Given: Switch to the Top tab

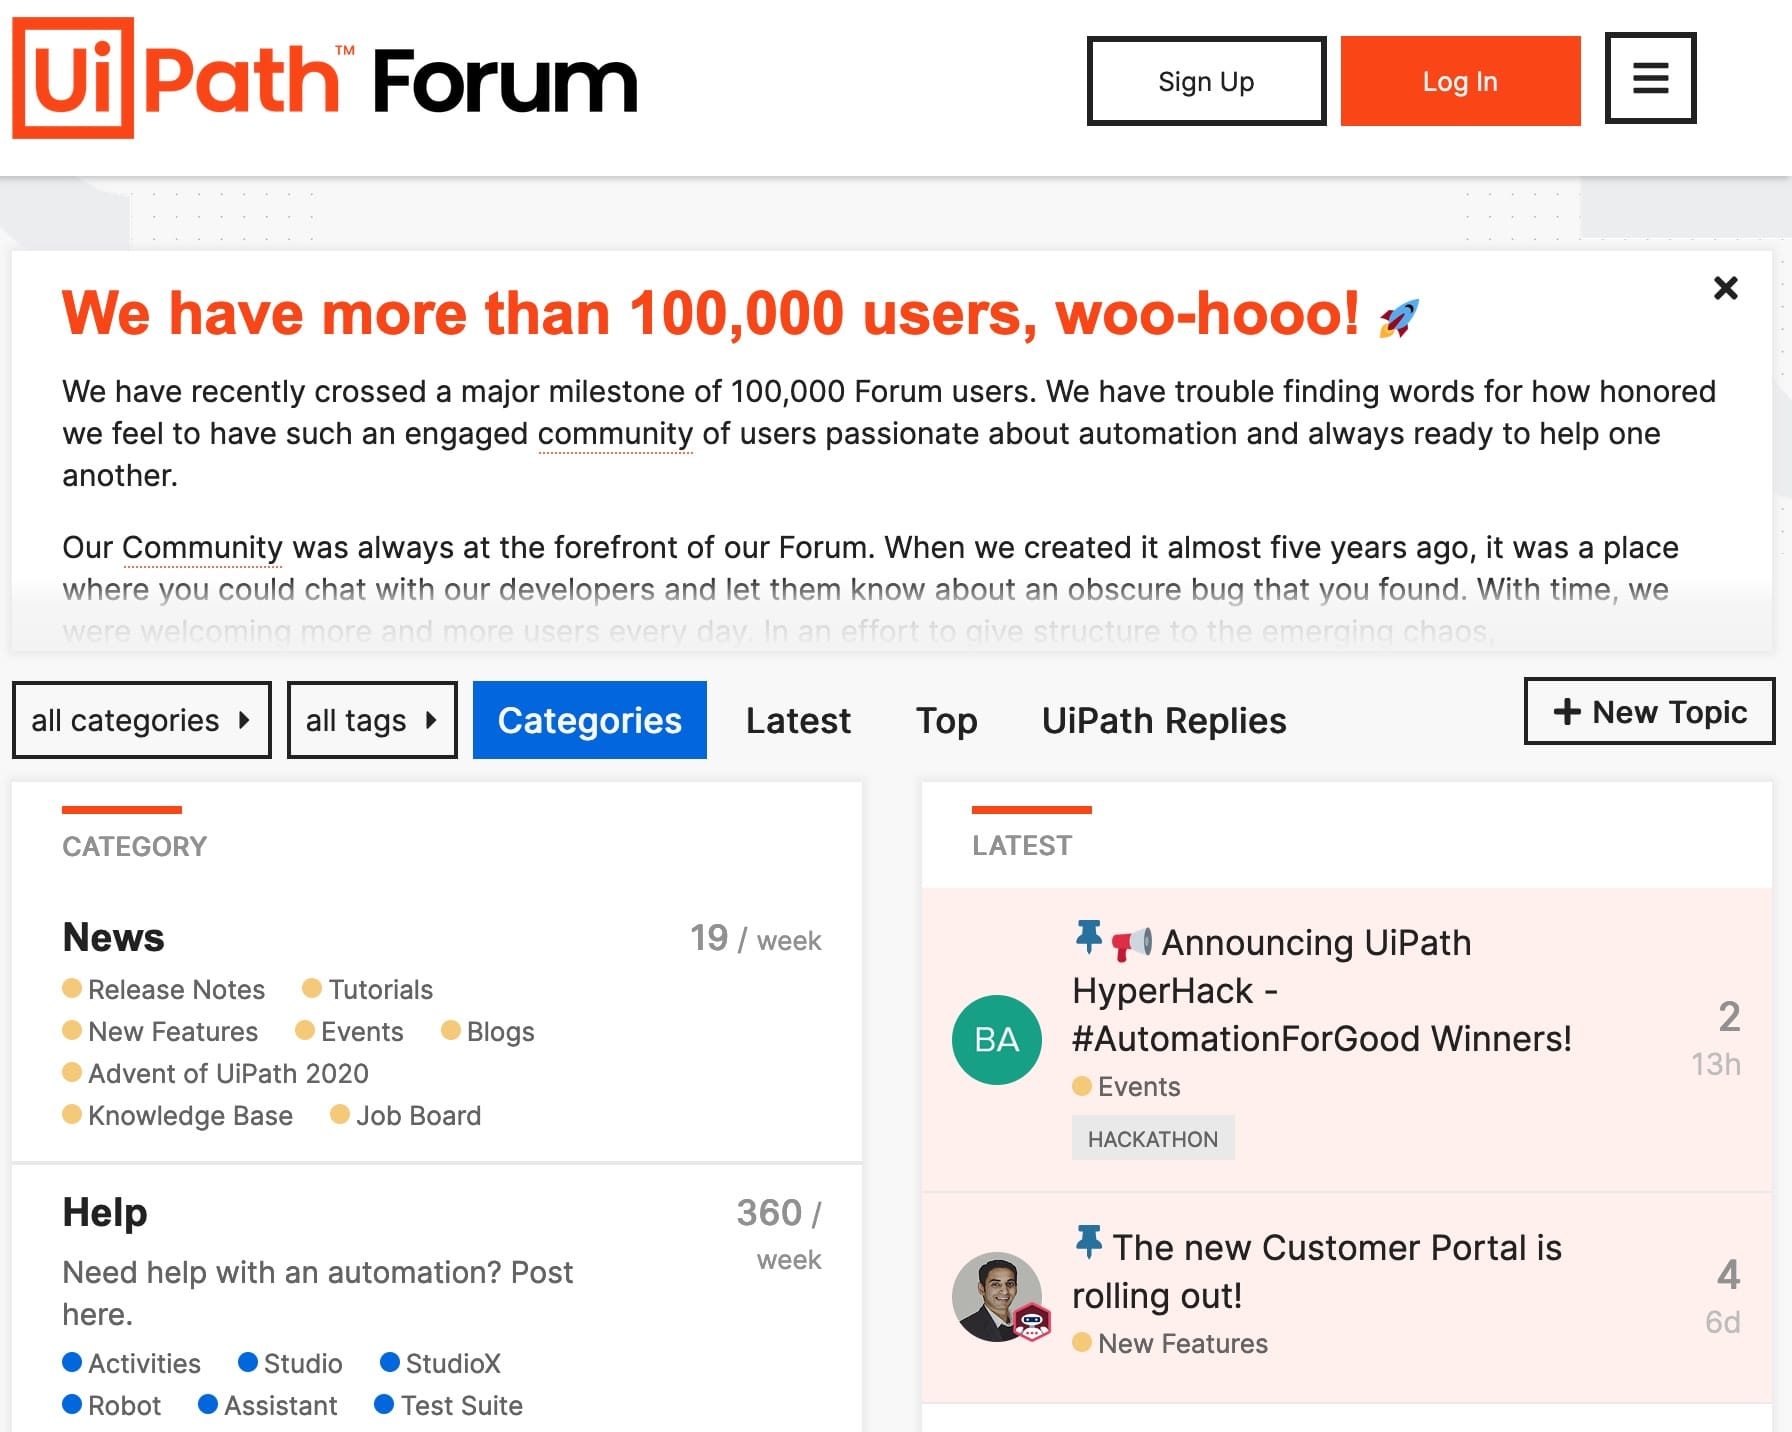Looking at the screenshot, I should [946, 720].
